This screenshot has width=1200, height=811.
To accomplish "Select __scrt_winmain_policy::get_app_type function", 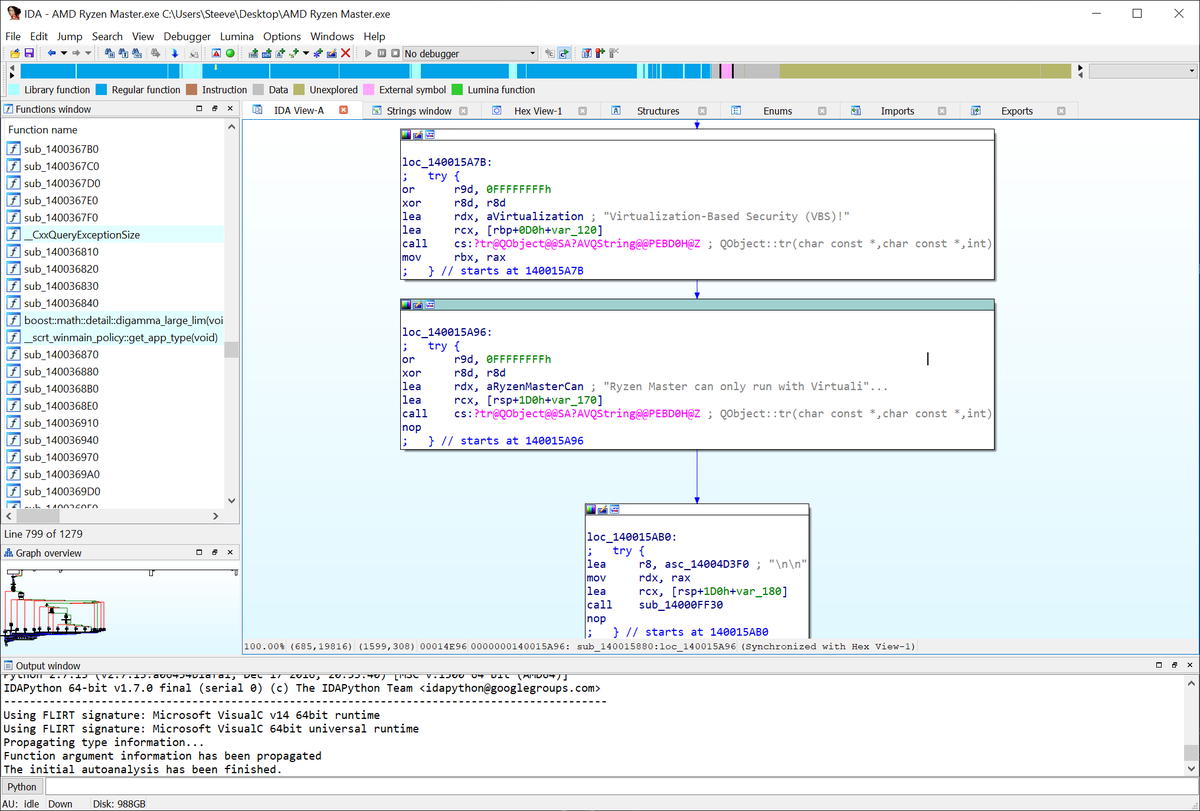I will click(x=113, y=337).
